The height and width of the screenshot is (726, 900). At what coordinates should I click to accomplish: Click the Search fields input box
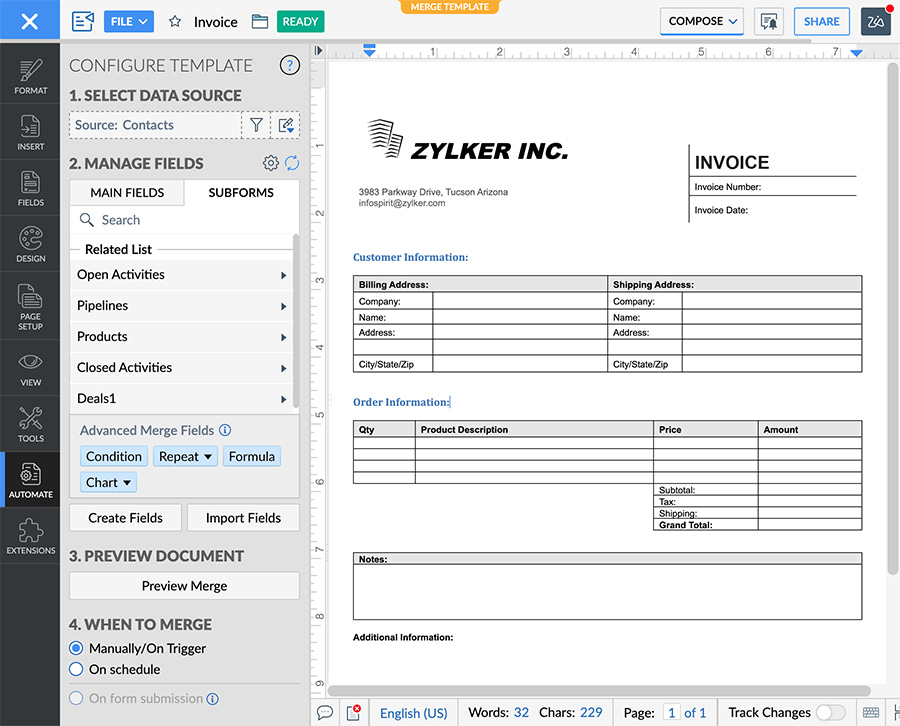point(184,220)
